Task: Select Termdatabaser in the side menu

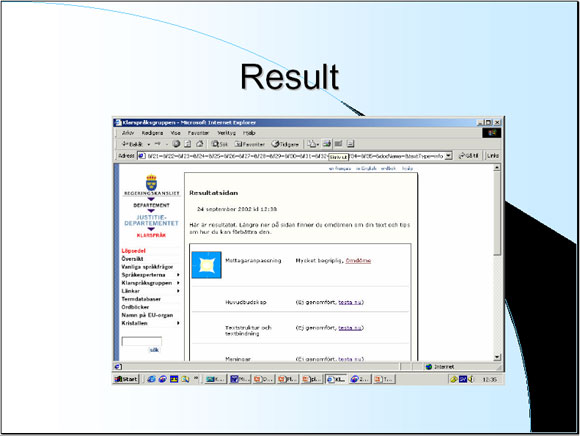Action: tap(141, 299)
